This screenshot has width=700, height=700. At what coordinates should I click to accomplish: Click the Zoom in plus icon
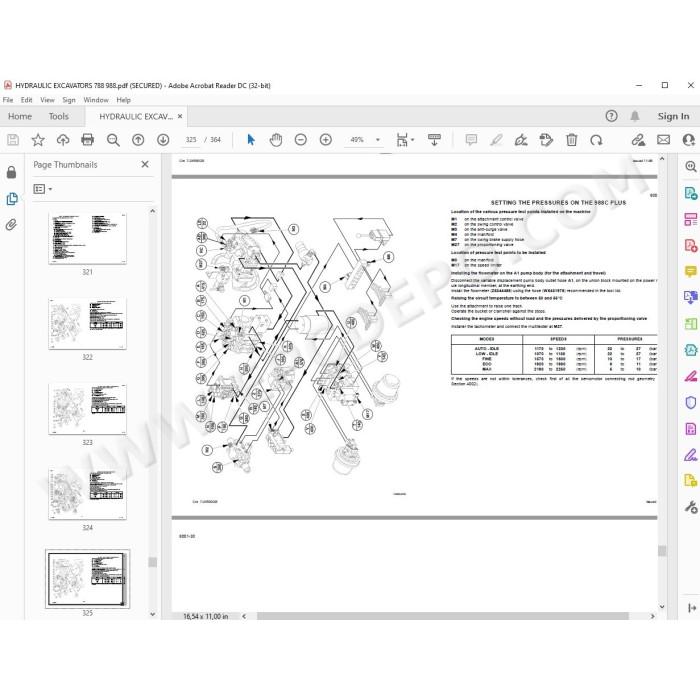(326, 140)
